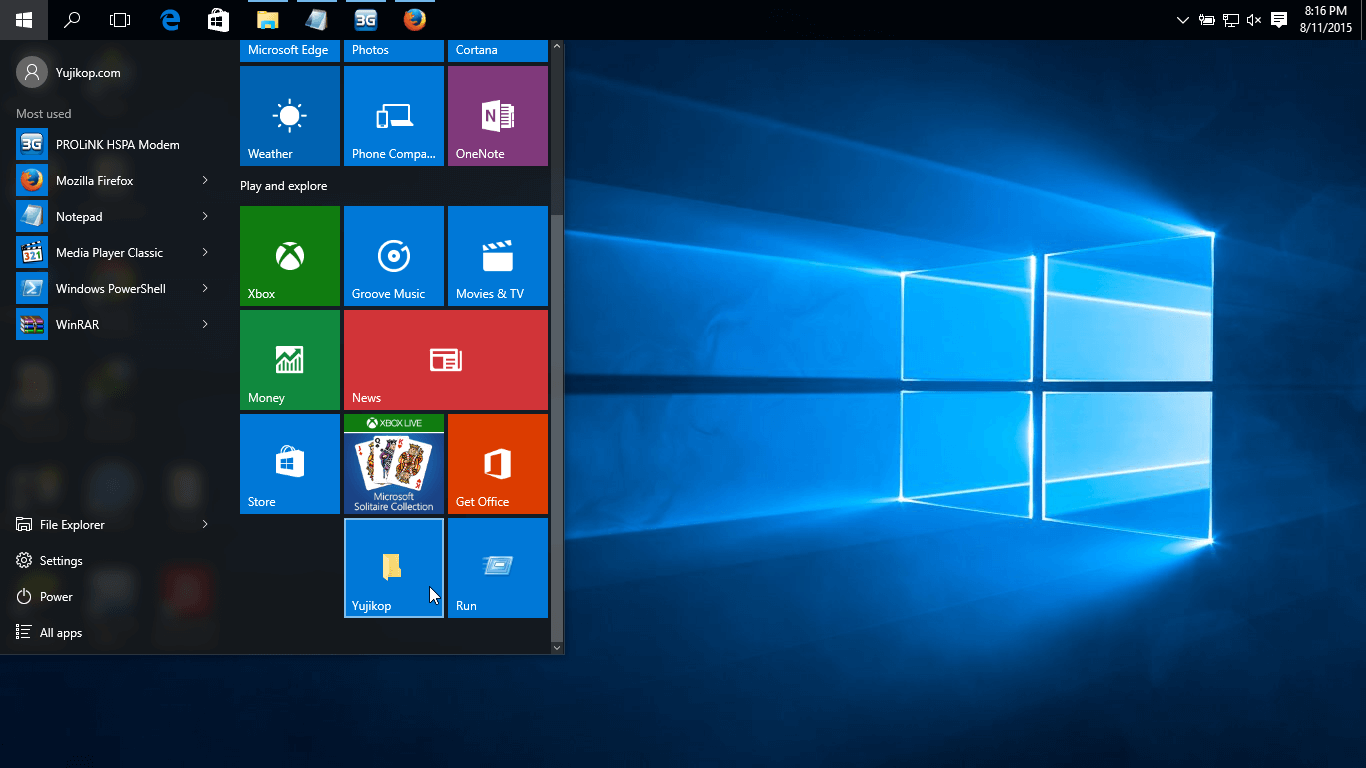The height and width of the screenshot is (768, 1366).
Task: Open WinRAR from Most used list
Action: pyautogui.click(x=115, y=325)
